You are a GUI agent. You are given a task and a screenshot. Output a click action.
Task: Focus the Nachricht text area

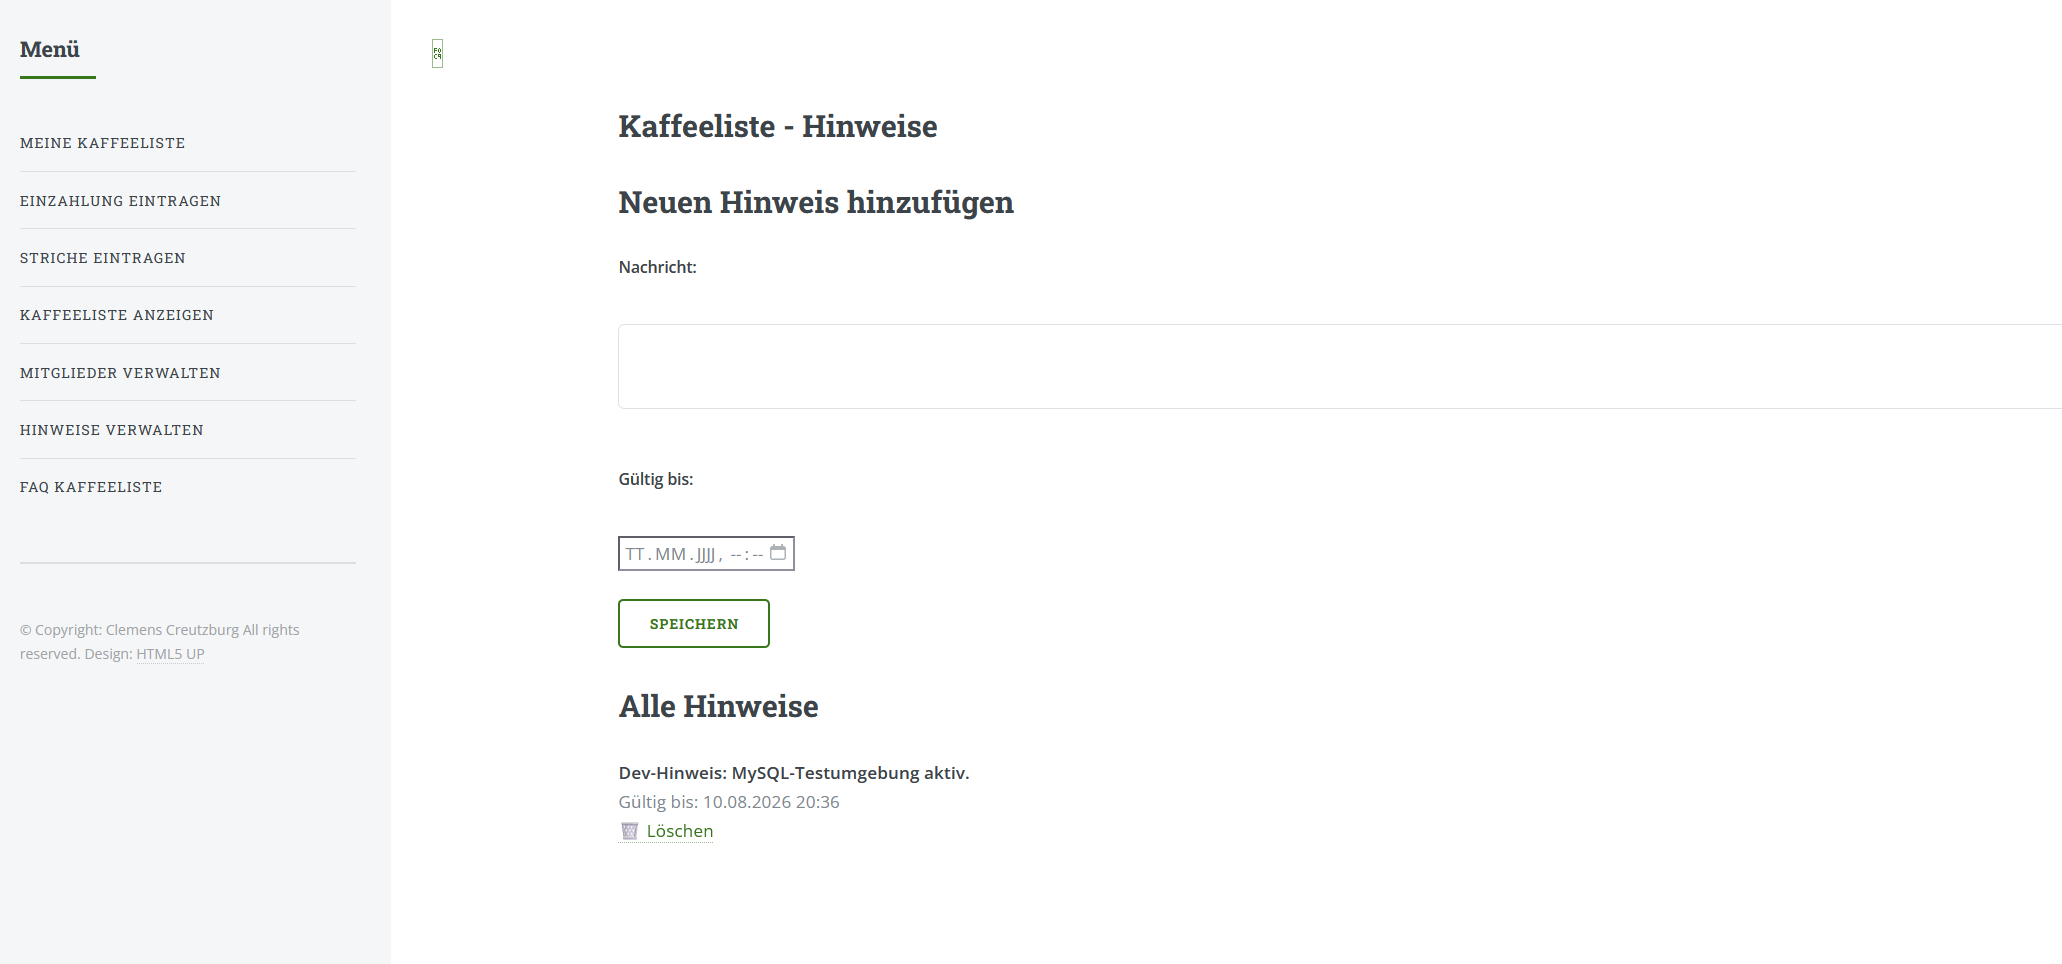1340,366
